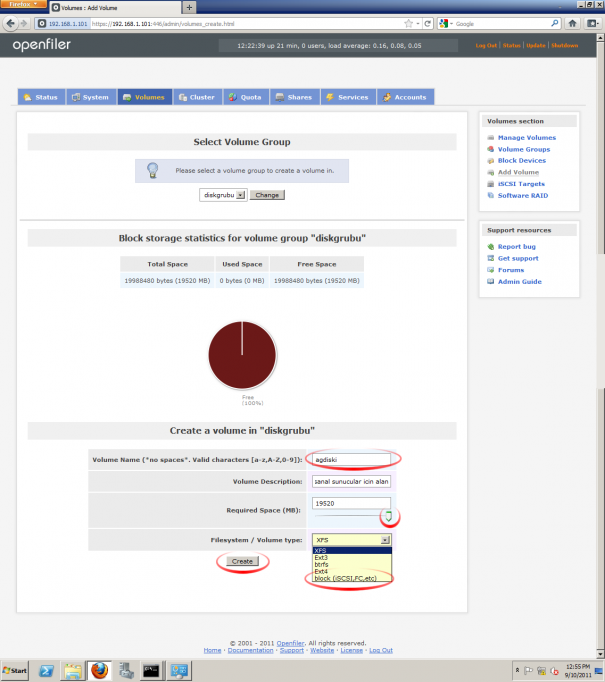Open Report bug link
The image size is (605, 682).
(517, 247)
